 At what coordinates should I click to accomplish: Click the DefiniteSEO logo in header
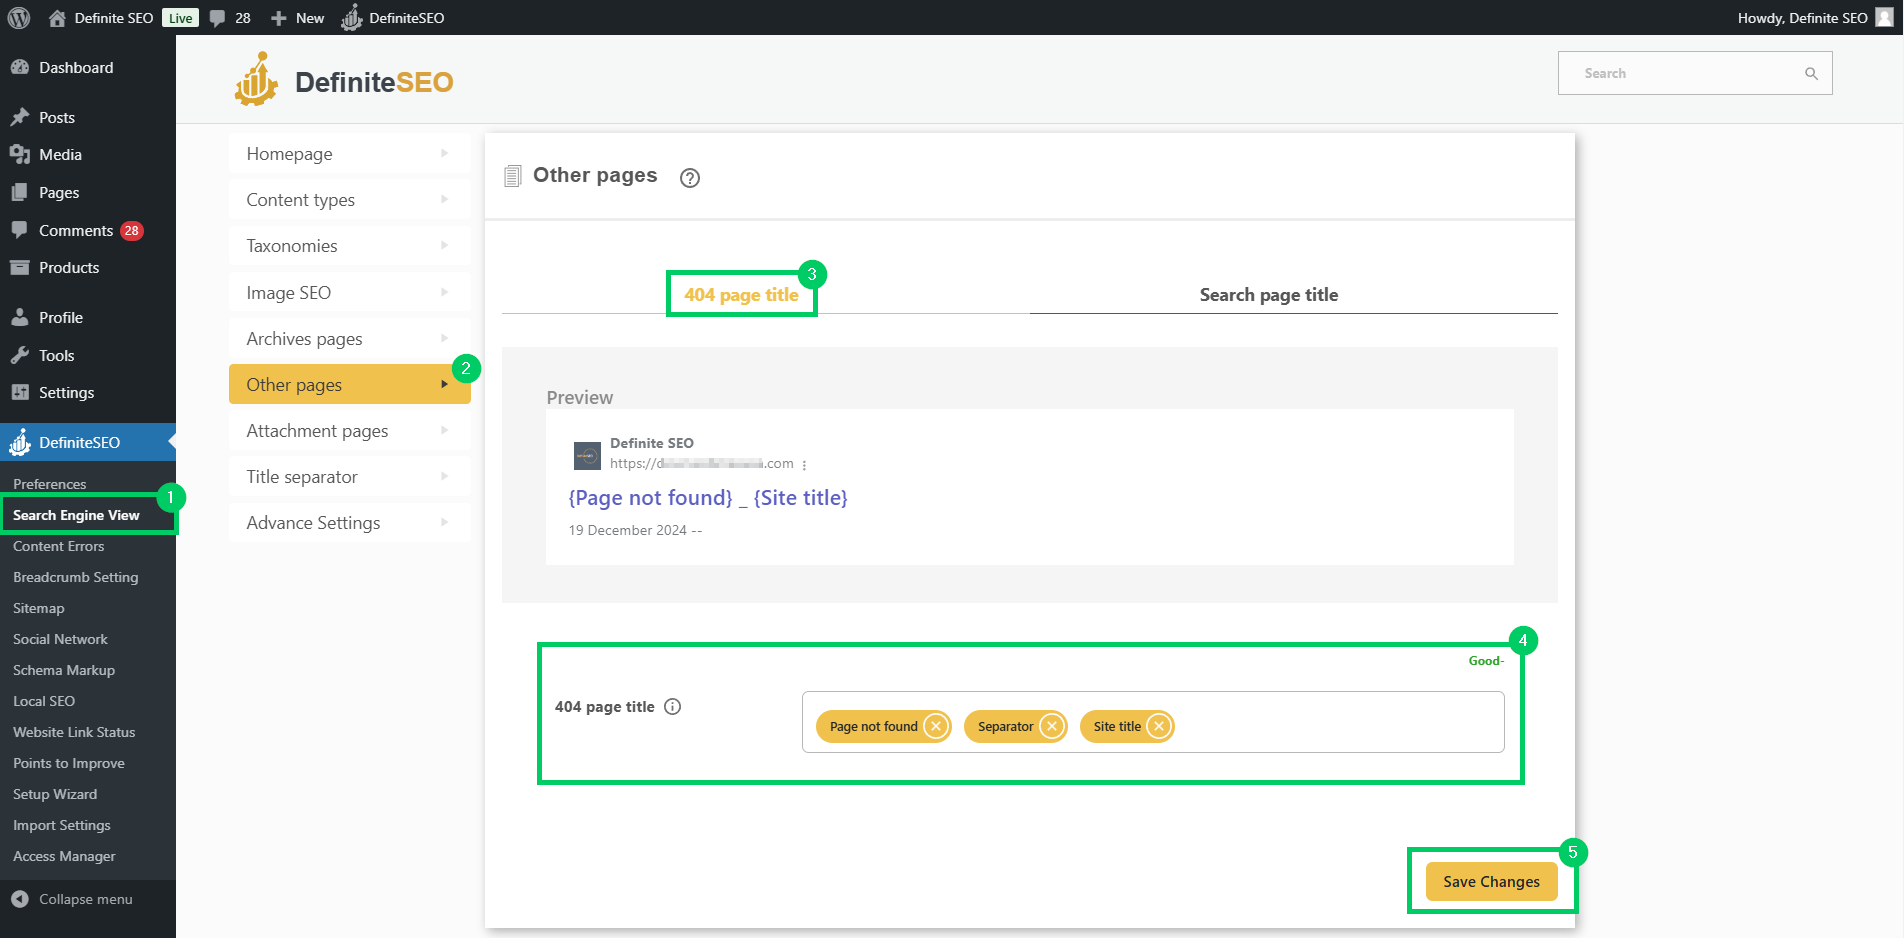tap(344, 80)
